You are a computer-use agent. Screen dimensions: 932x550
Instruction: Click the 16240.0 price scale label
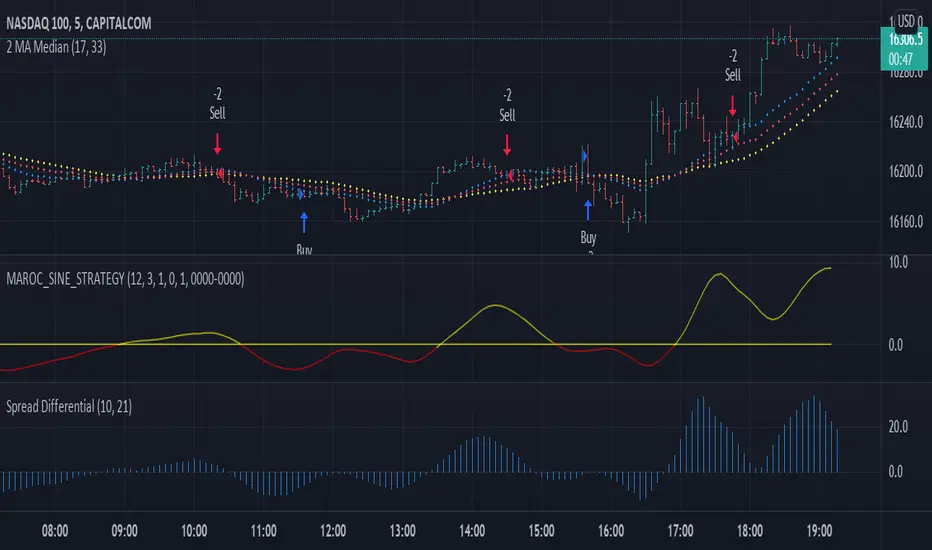point(906,122)
